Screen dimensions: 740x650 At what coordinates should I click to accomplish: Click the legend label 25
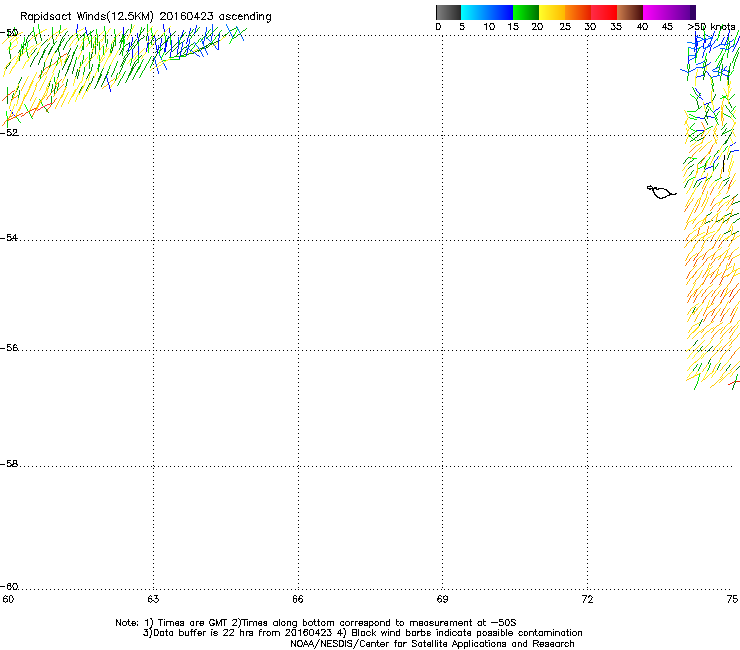click(x=565, y=27)
